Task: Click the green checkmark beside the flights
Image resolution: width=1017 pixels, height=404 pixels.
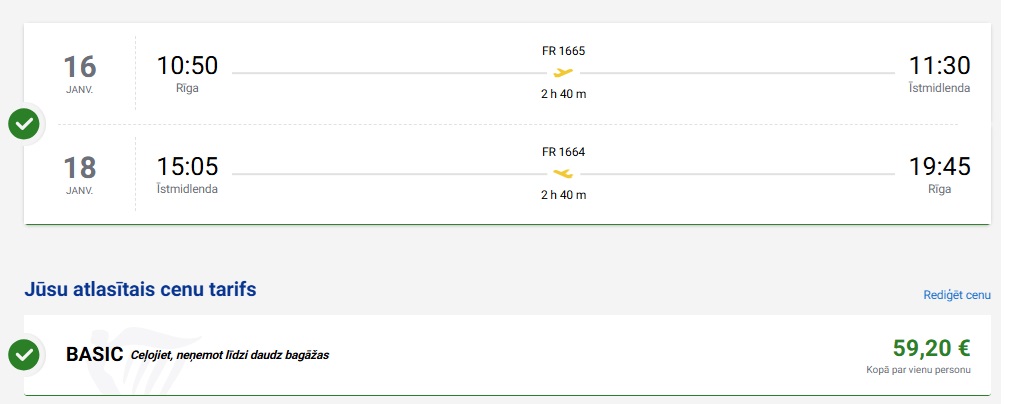Action: [x=24, y=125]
